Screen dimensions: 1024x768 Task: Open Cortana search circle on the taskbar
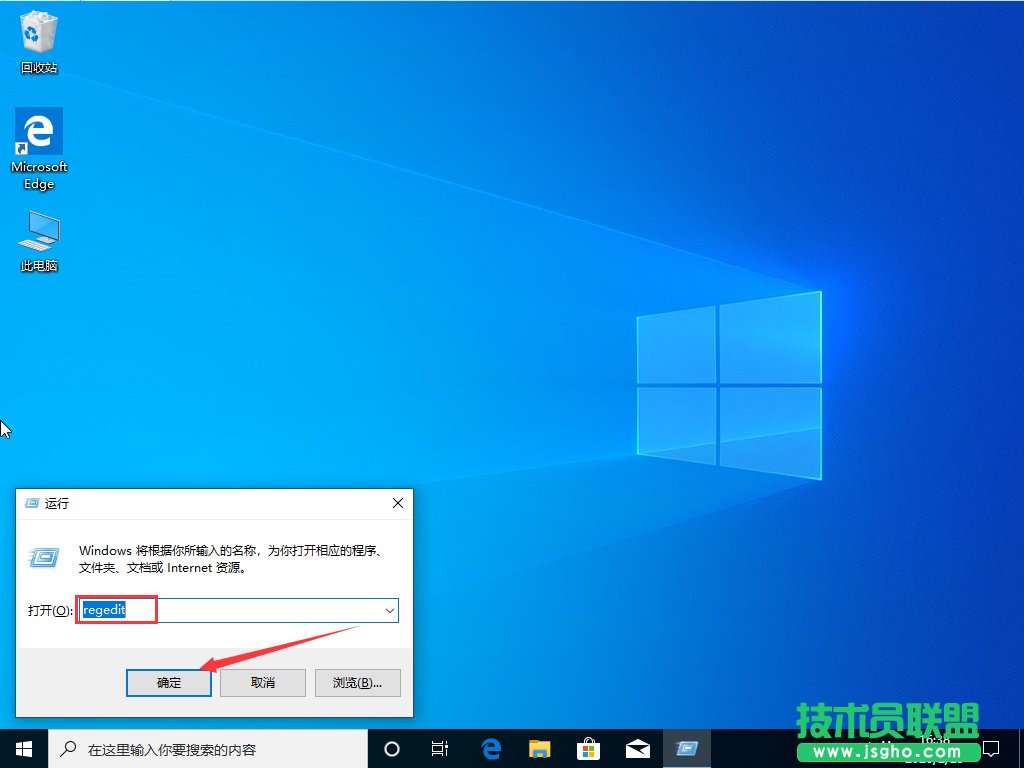coord(391,748)
